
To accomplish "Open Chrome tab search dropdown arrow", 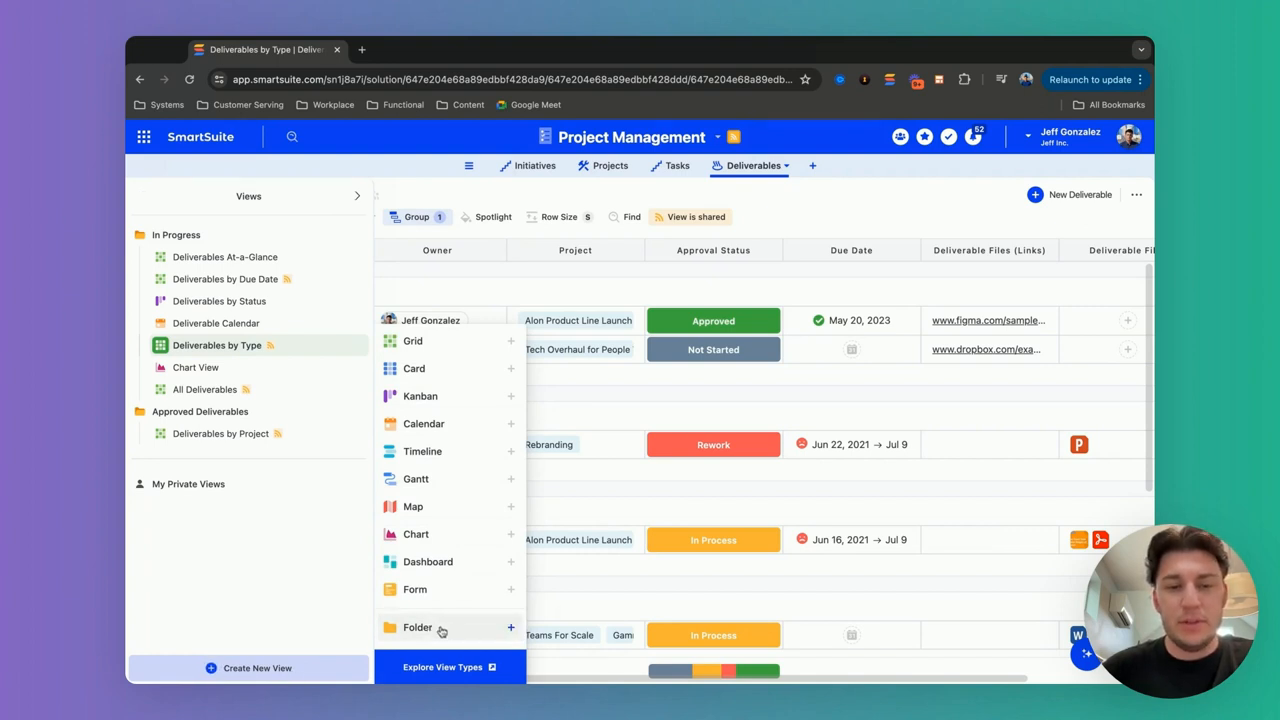I will pos(1141,49).
